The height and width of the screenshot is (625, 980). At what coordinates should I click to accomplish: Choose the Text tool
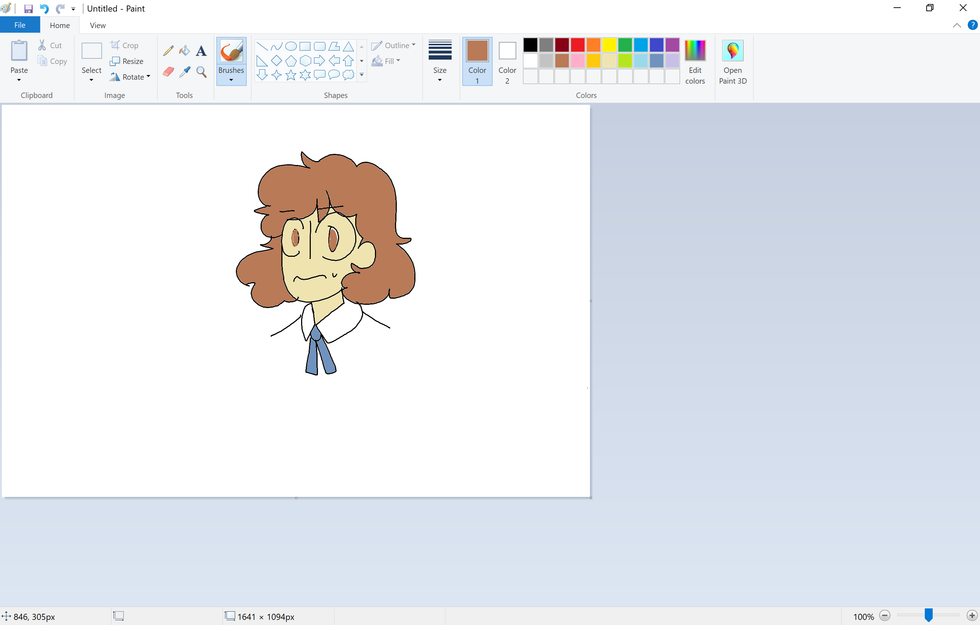click(x=201, y=50)
